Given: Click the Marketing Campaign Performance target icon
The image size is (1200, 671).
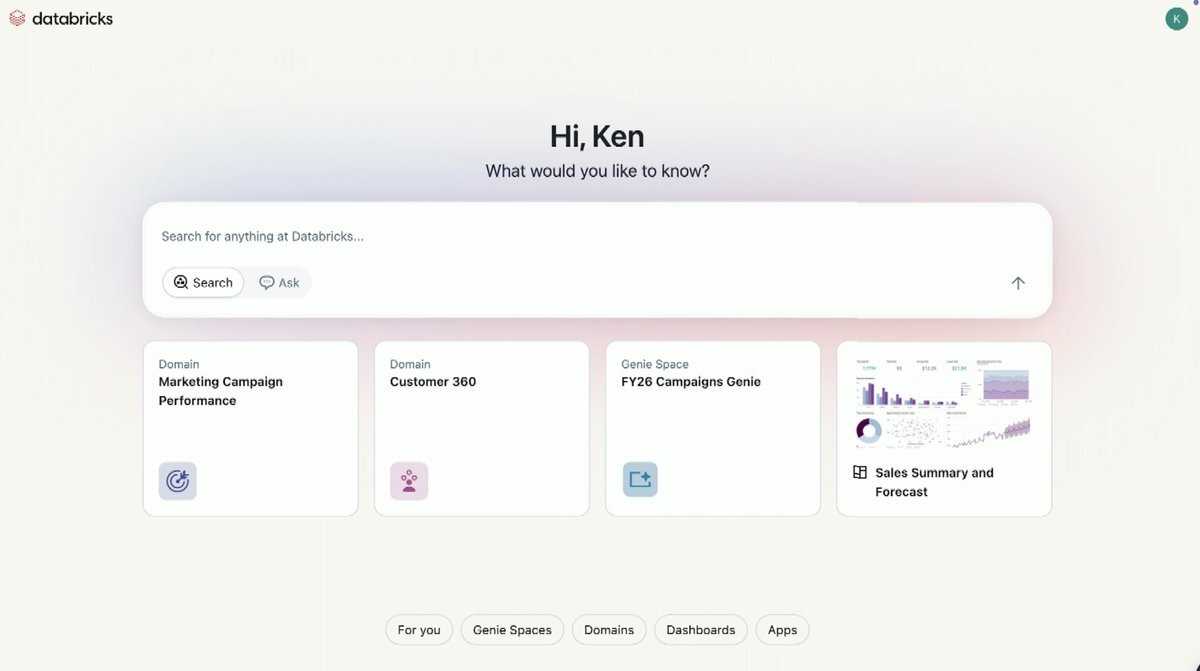Looking at the screenshot, I should point(178,481).
